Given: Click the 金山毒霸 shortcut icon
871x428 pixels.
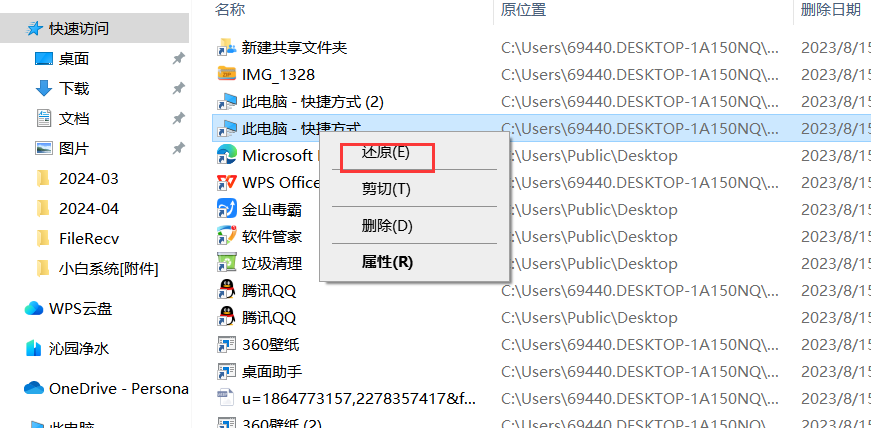Looking at the screenshot, I should 226,209.
